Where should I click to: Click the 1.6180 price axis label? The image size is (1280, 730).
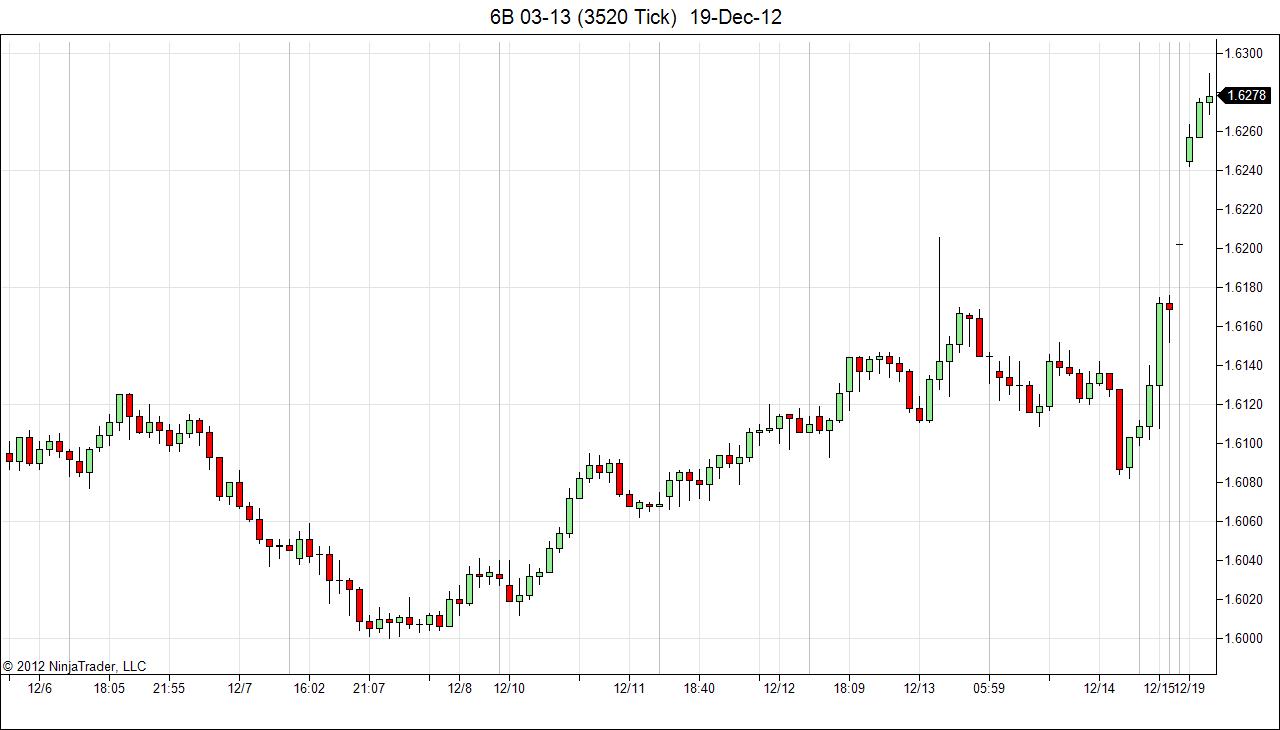1245,287
